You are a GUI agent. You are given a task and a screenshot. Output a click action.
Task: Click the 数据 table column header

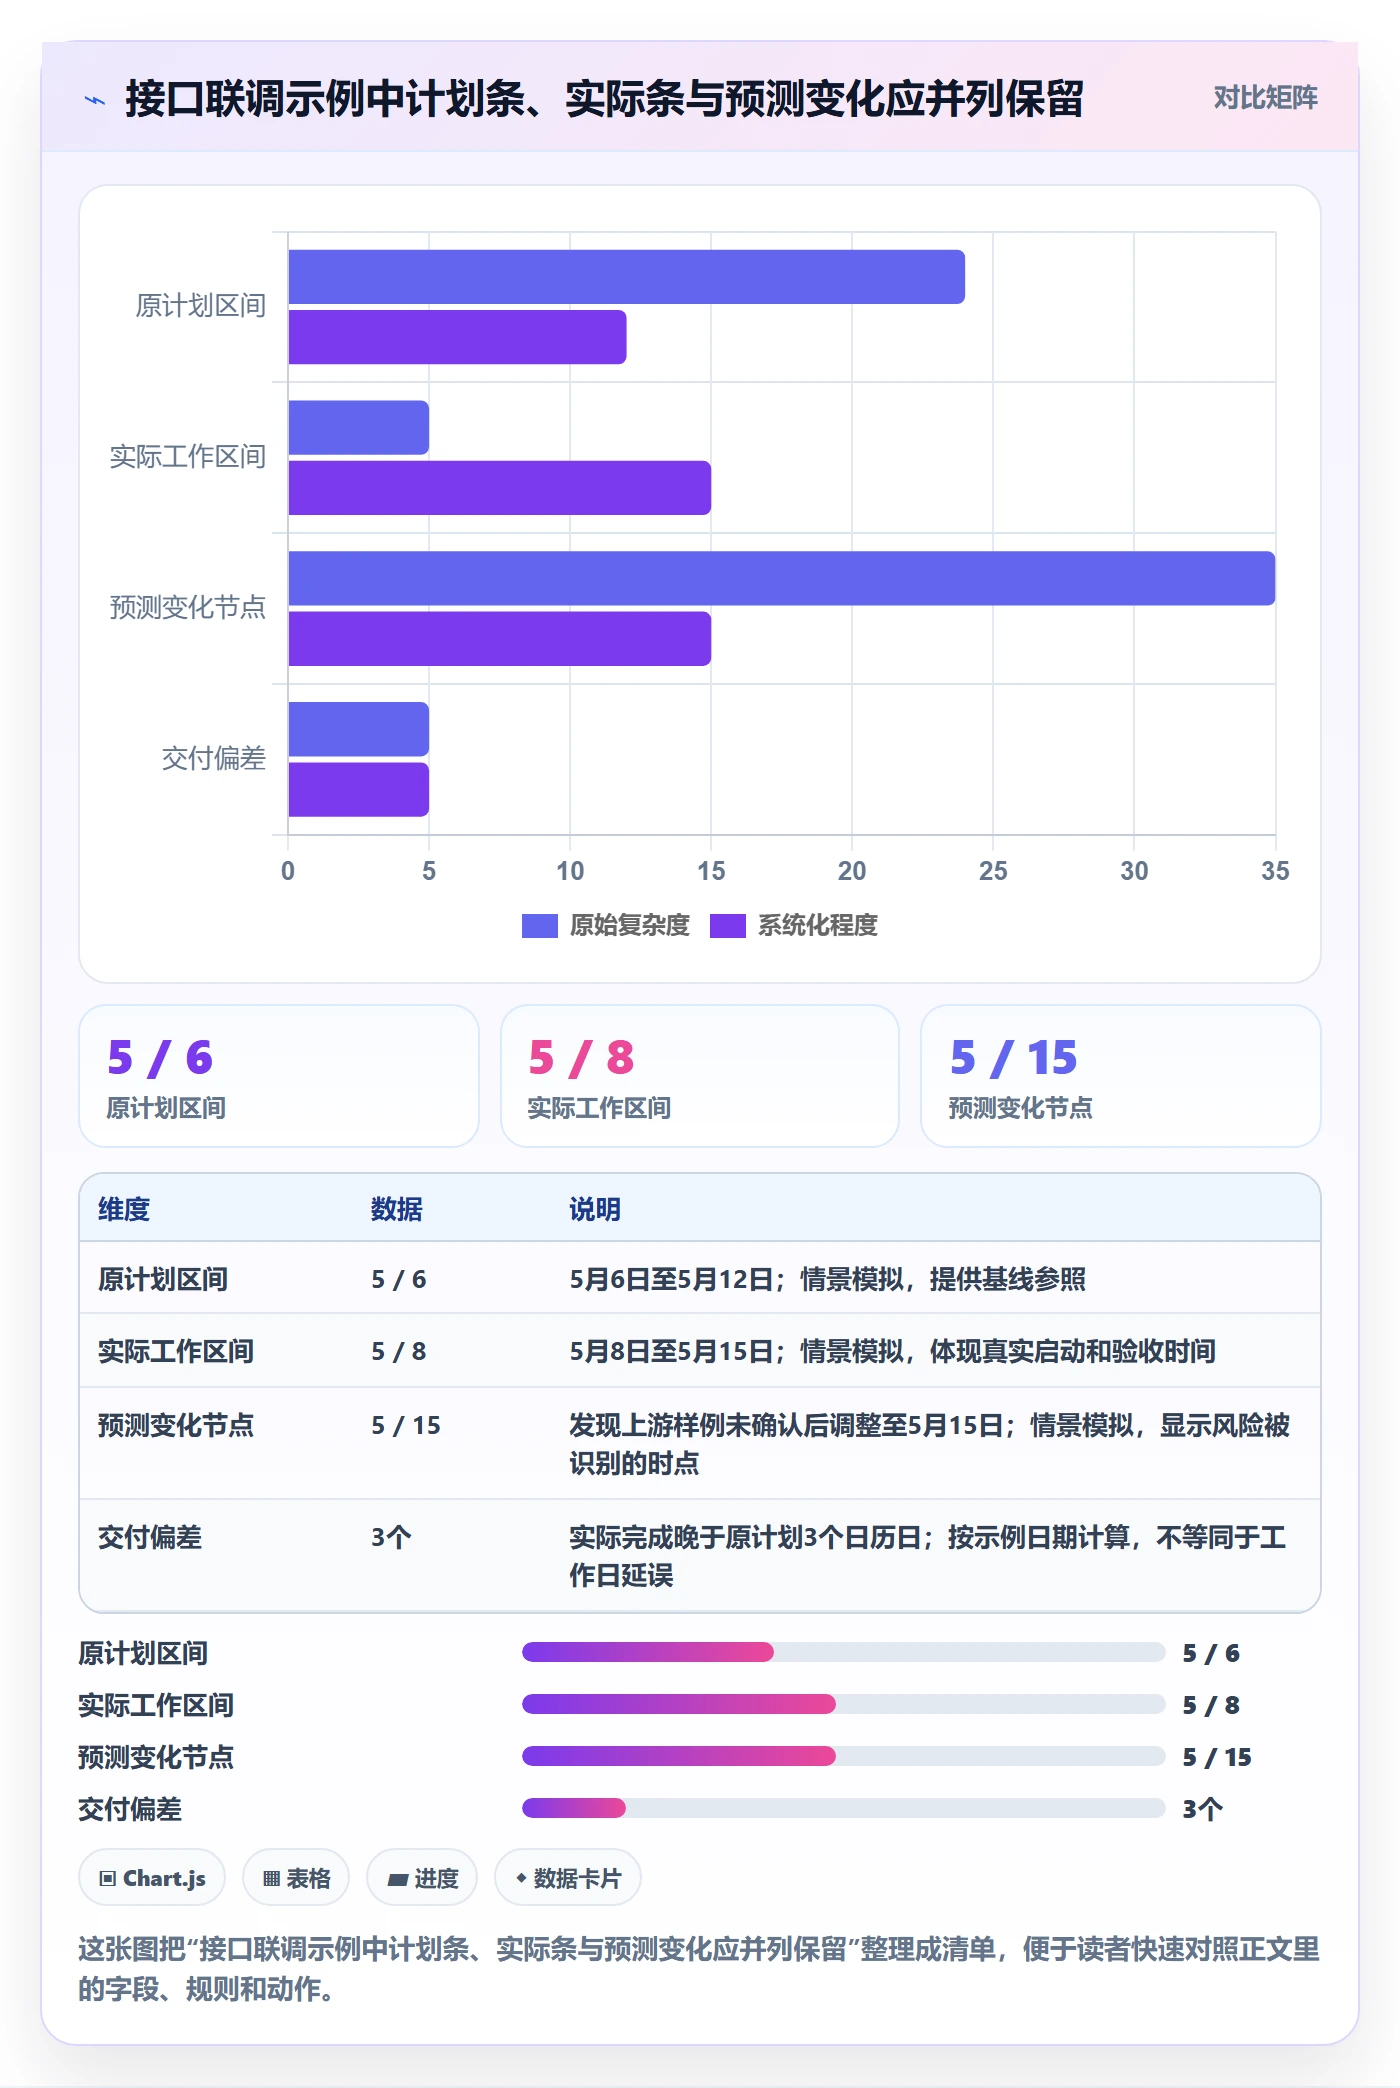point(397,1209)
